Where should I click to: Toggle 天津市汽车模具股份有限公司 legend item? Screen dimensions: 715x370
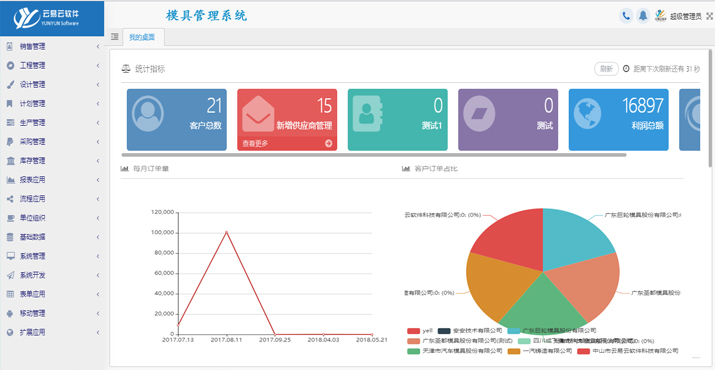tap(455, 351)
